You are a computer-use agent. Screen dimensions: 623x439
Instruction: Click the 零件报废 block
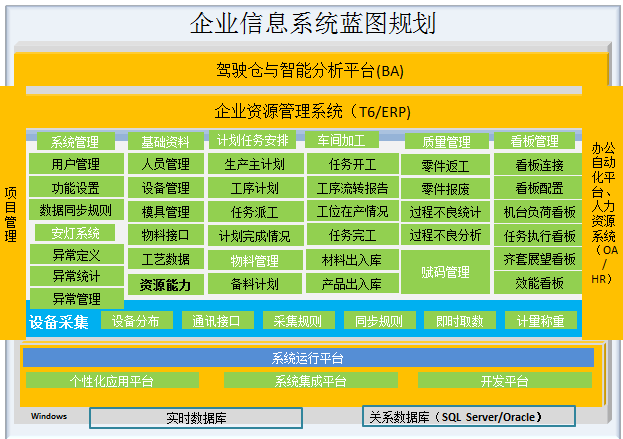445,188
